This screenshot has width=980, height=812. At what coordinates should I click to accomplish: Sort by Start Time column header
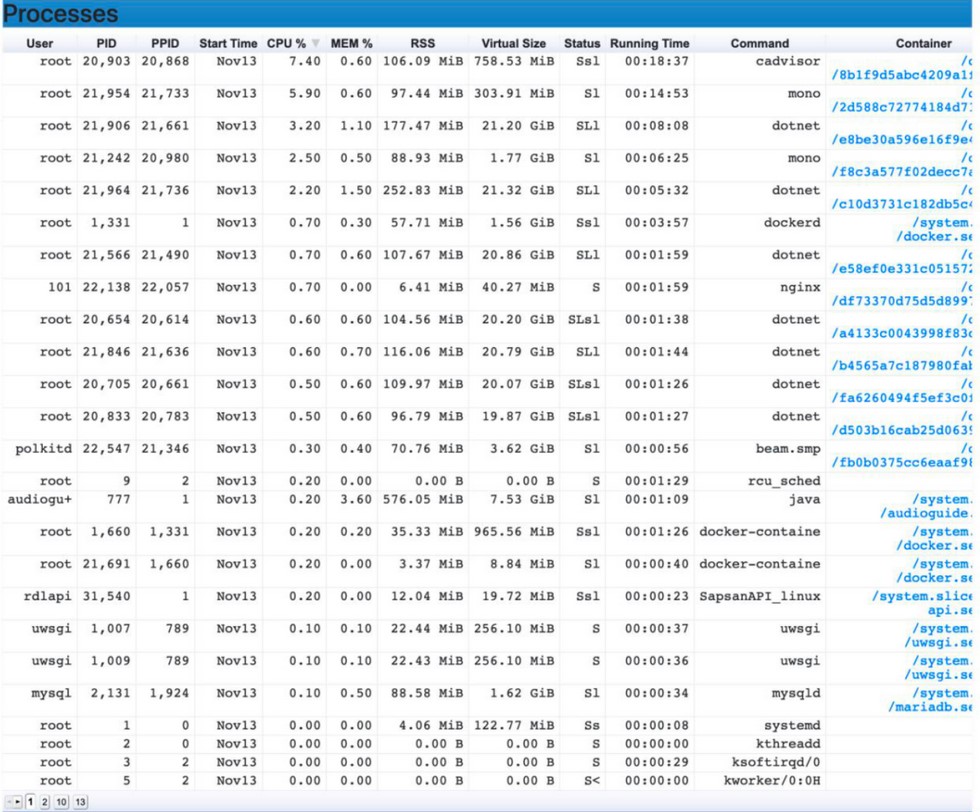228,43
